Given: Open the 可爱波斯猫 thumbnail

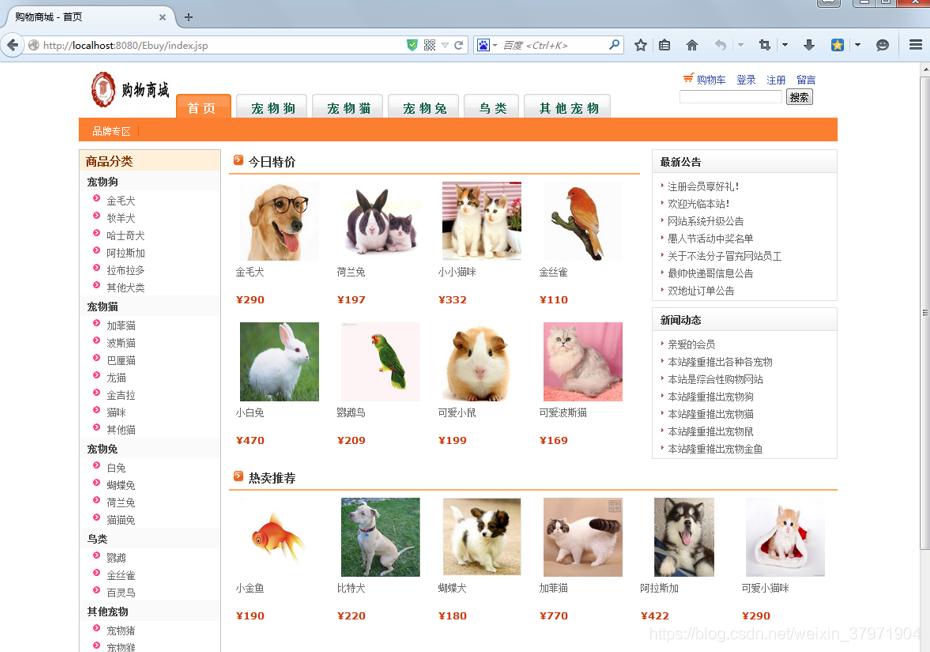Looking at the screenshot, I should pyautogui.click(x=583, y=361).
